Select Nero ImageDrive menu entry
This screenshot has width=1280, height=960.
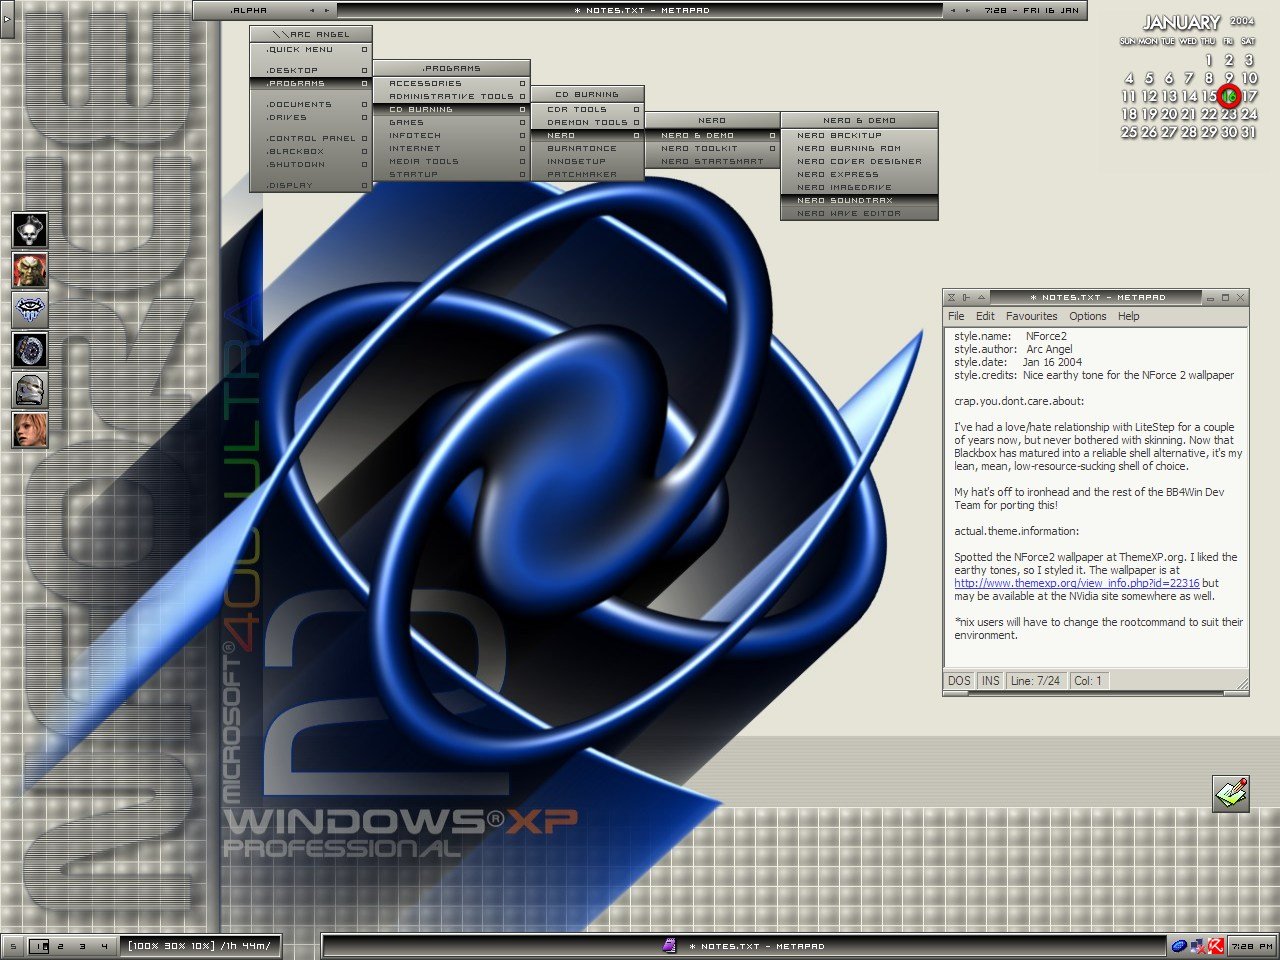[859, 187]
